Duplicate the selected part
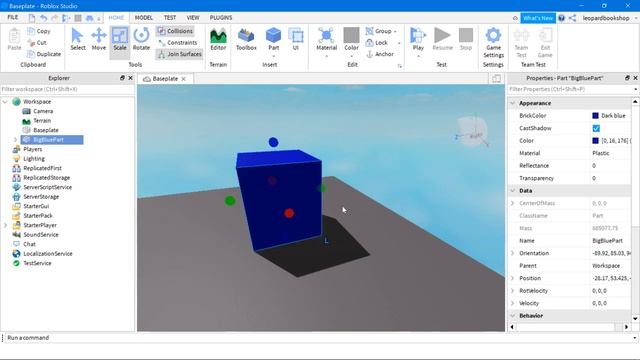This screenshot has width=640, height=360. tap(44, 54)
